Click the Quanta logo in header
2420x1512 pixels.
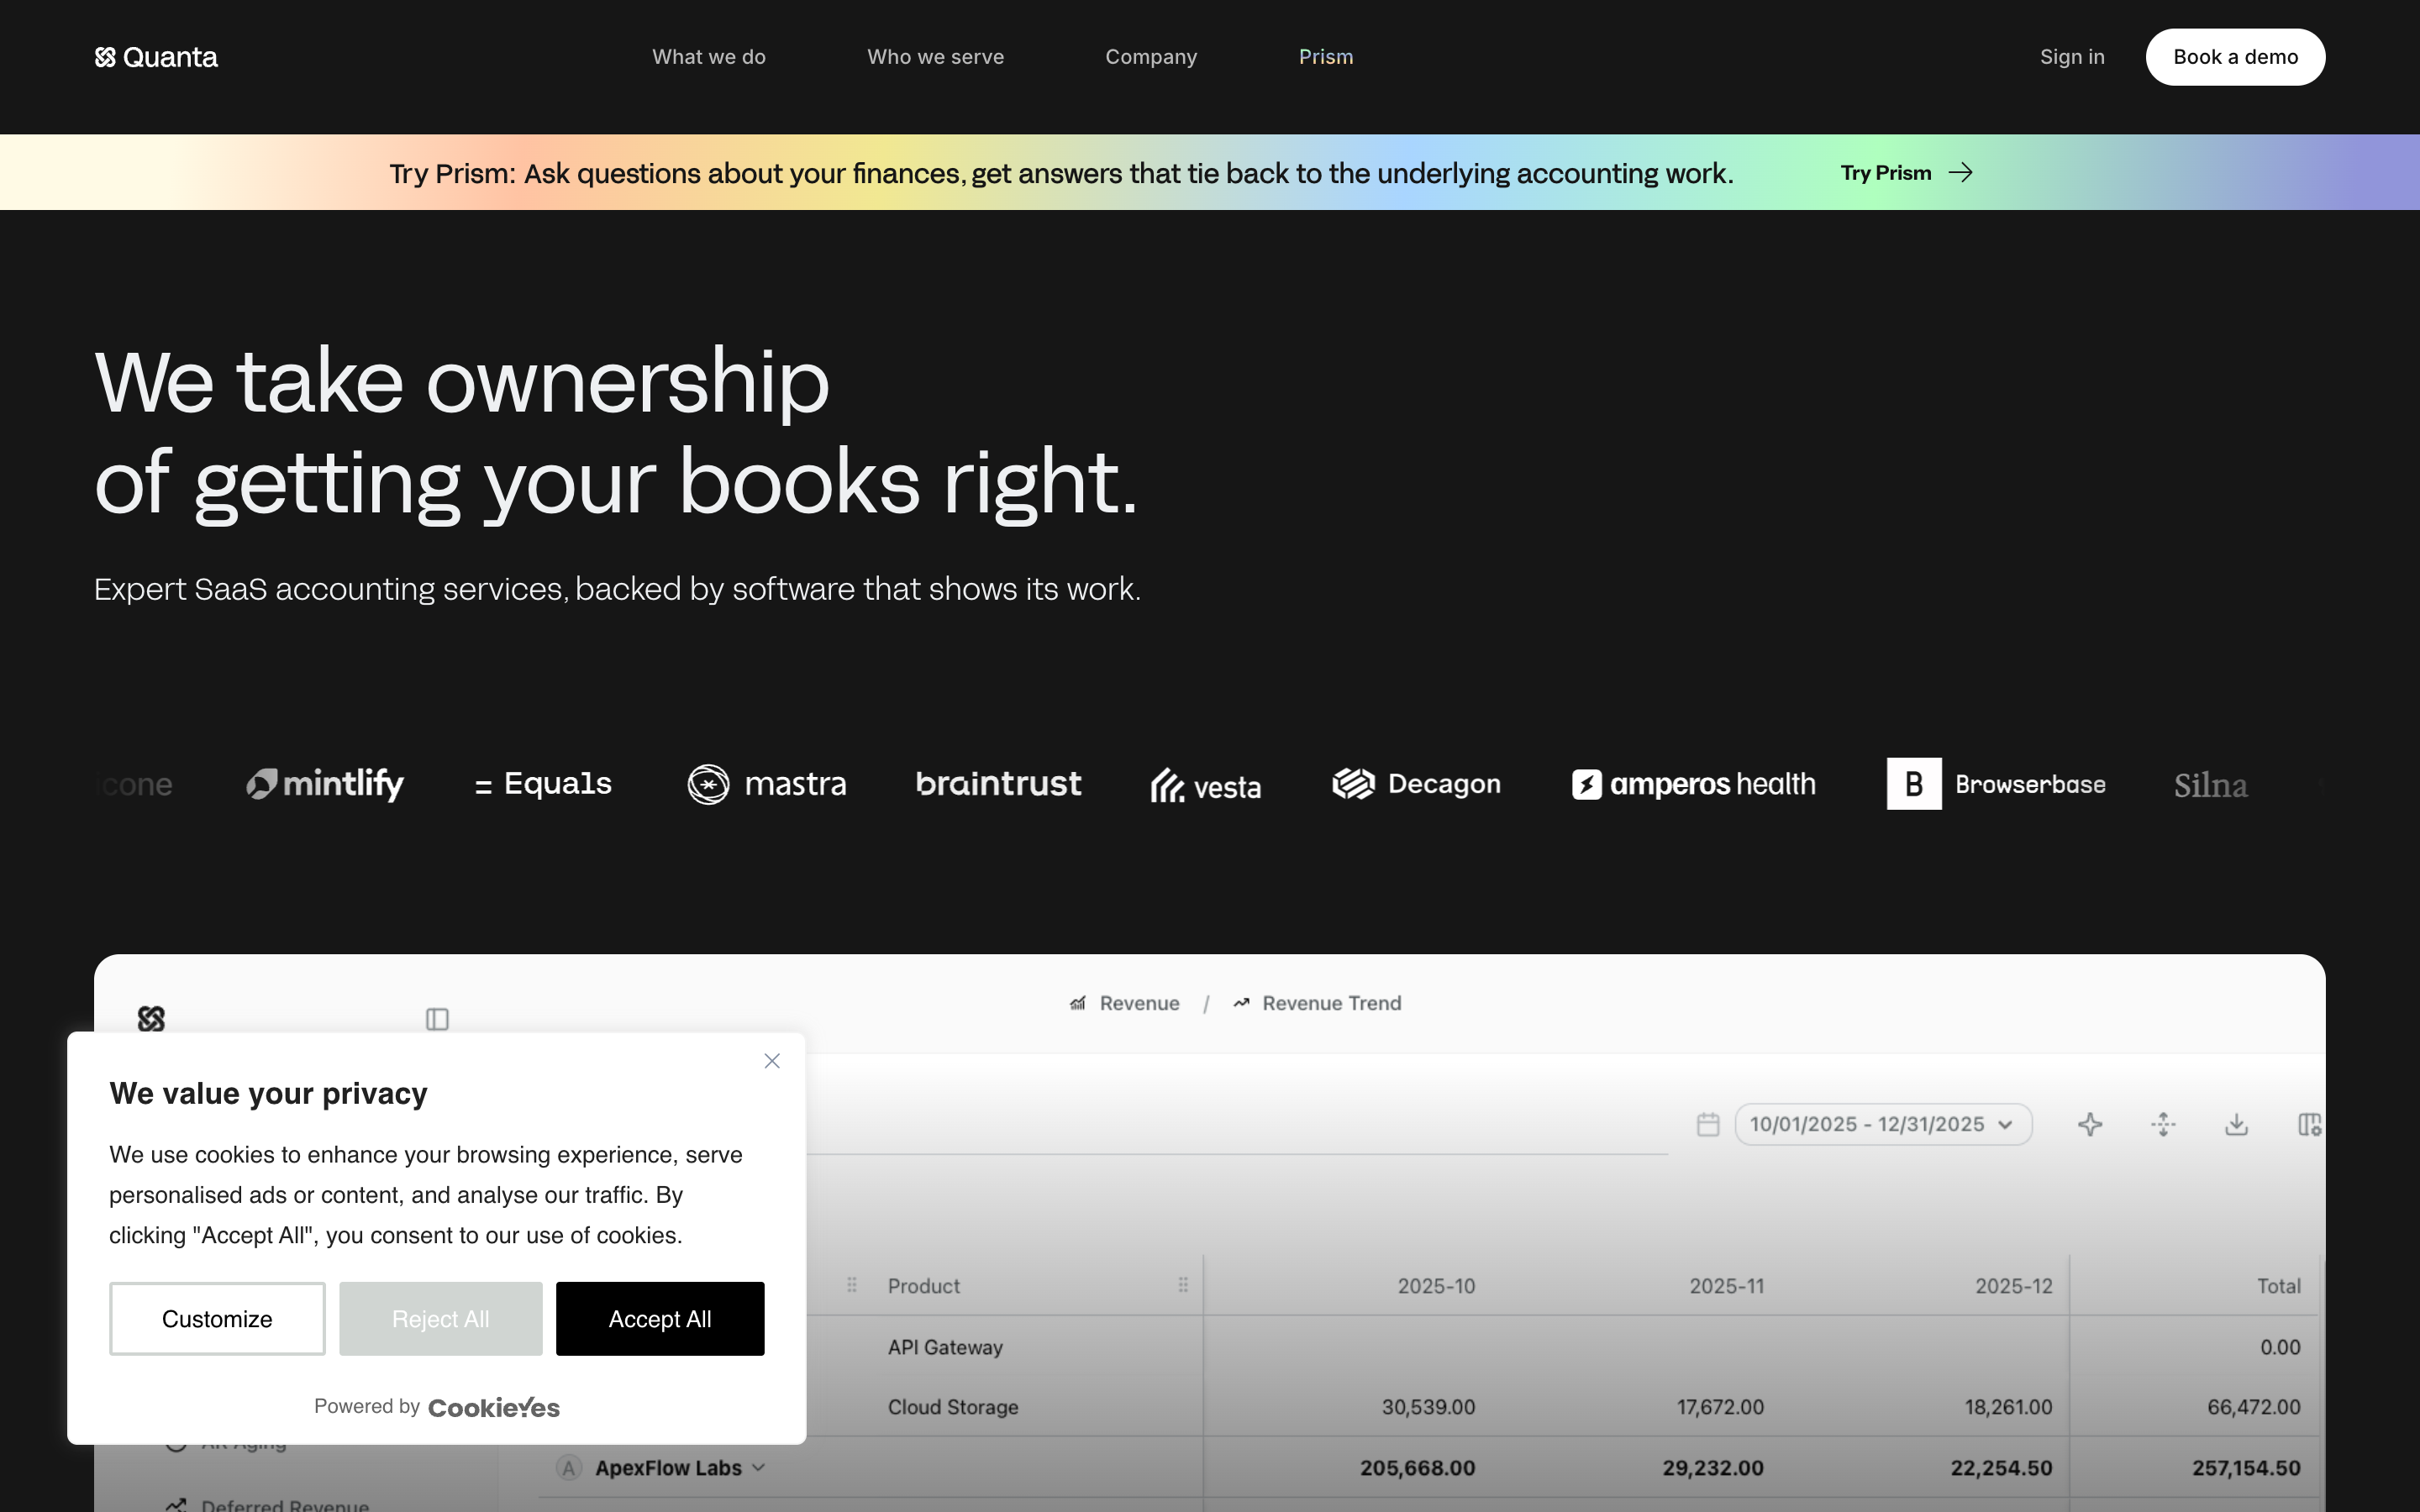tap(156, 57)
